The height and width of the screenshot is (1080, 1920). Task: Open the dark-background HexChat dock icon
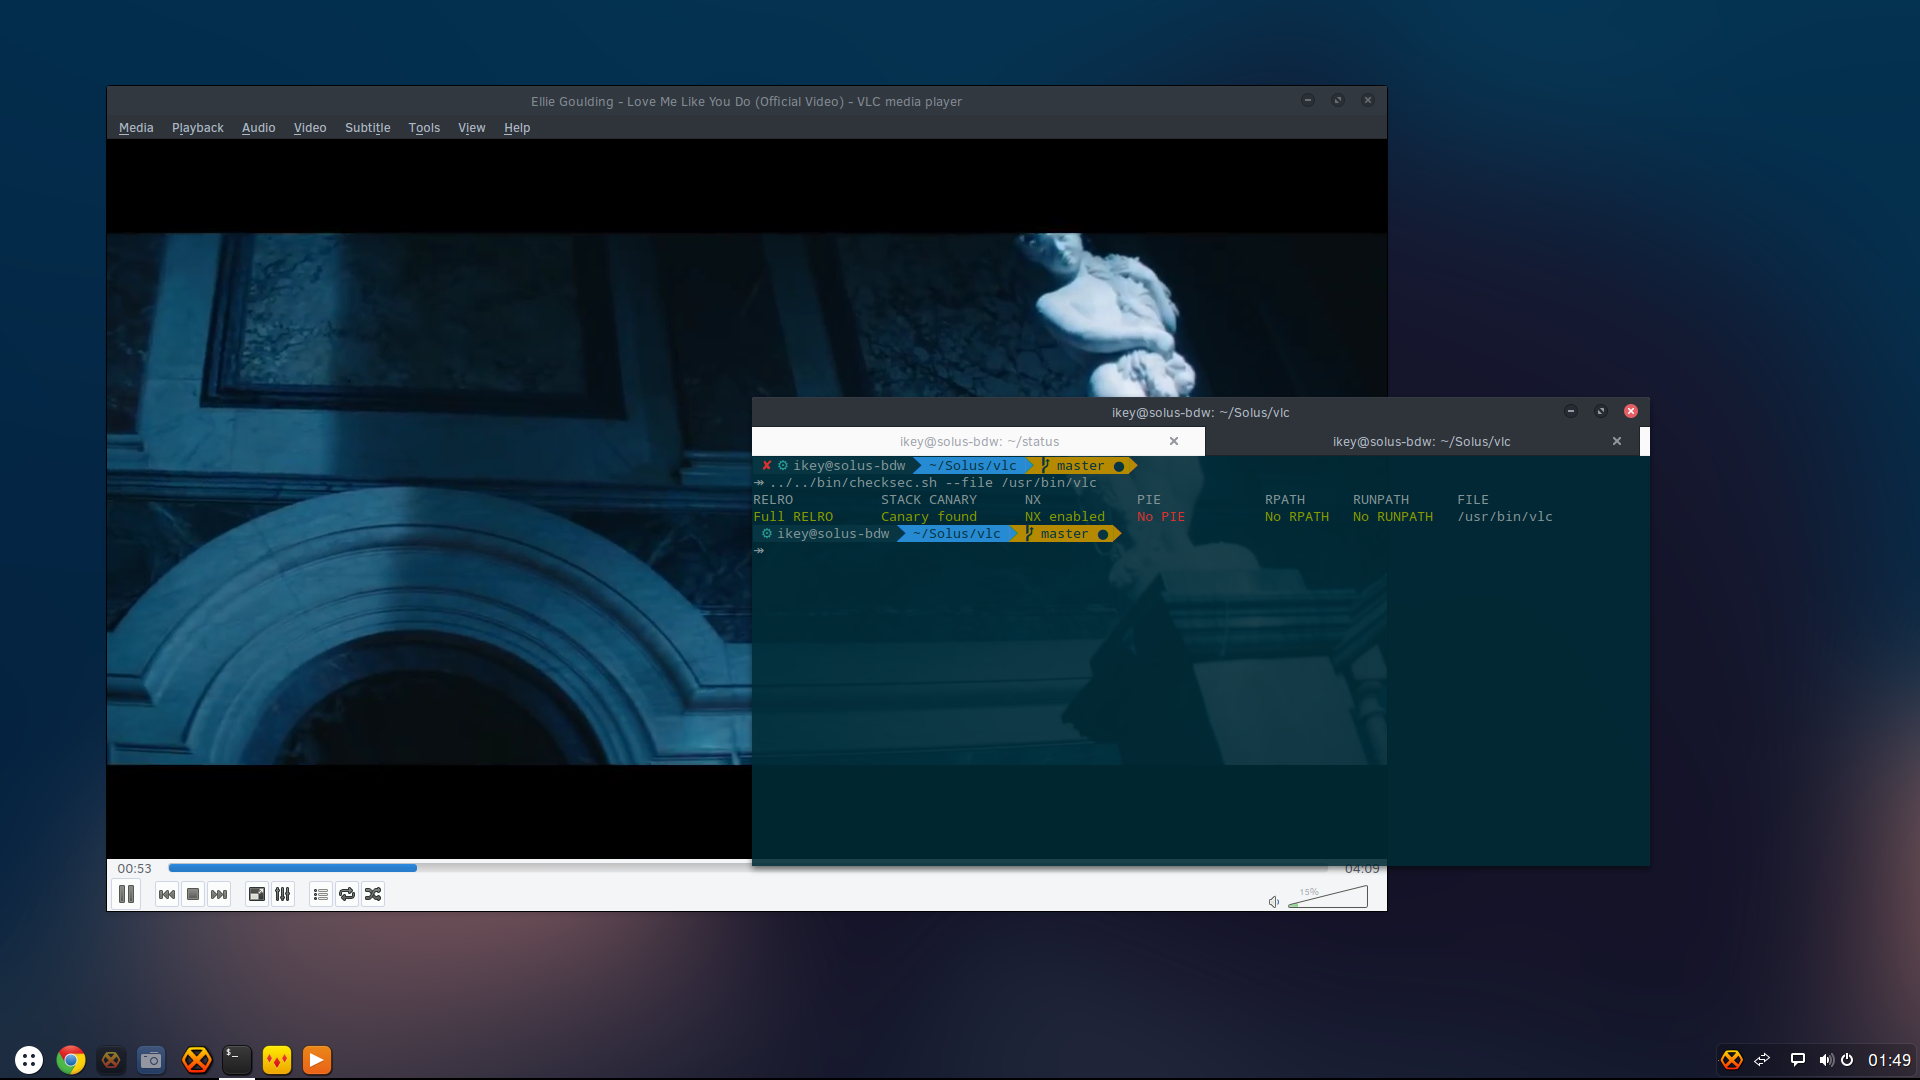pos(111,1060)
